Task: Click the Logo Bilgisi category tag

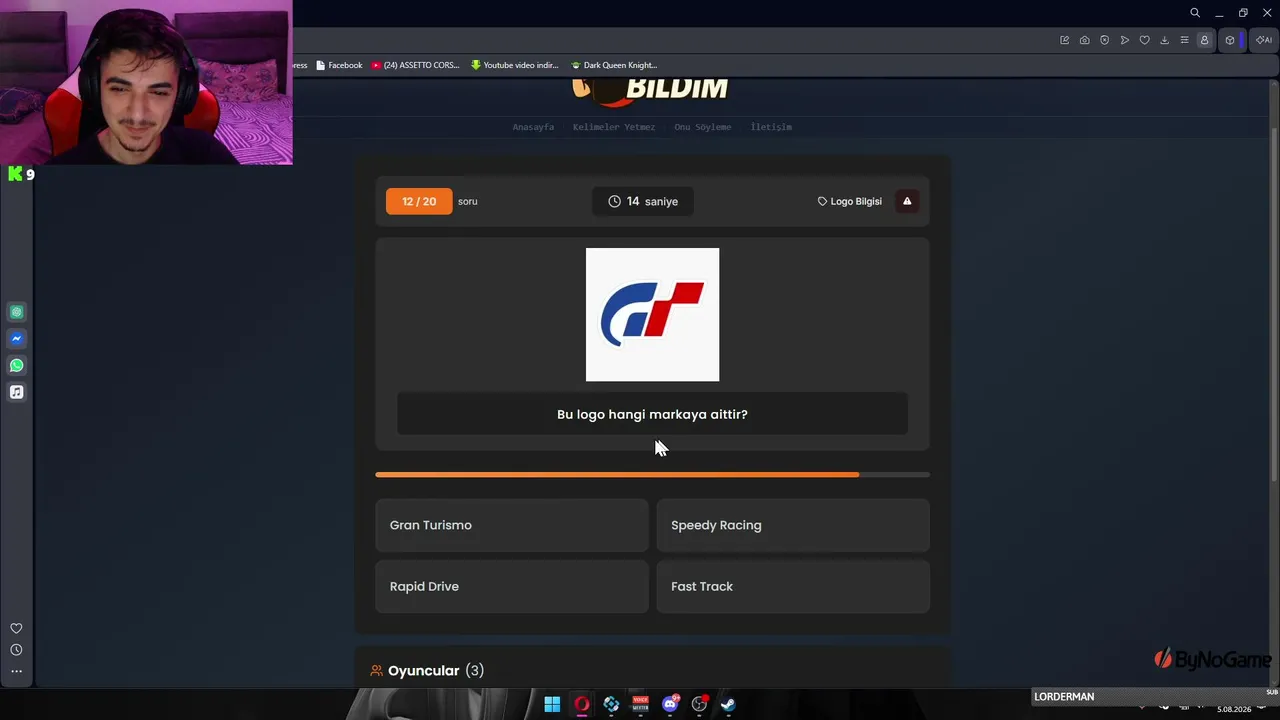Action: pos(850,201)
